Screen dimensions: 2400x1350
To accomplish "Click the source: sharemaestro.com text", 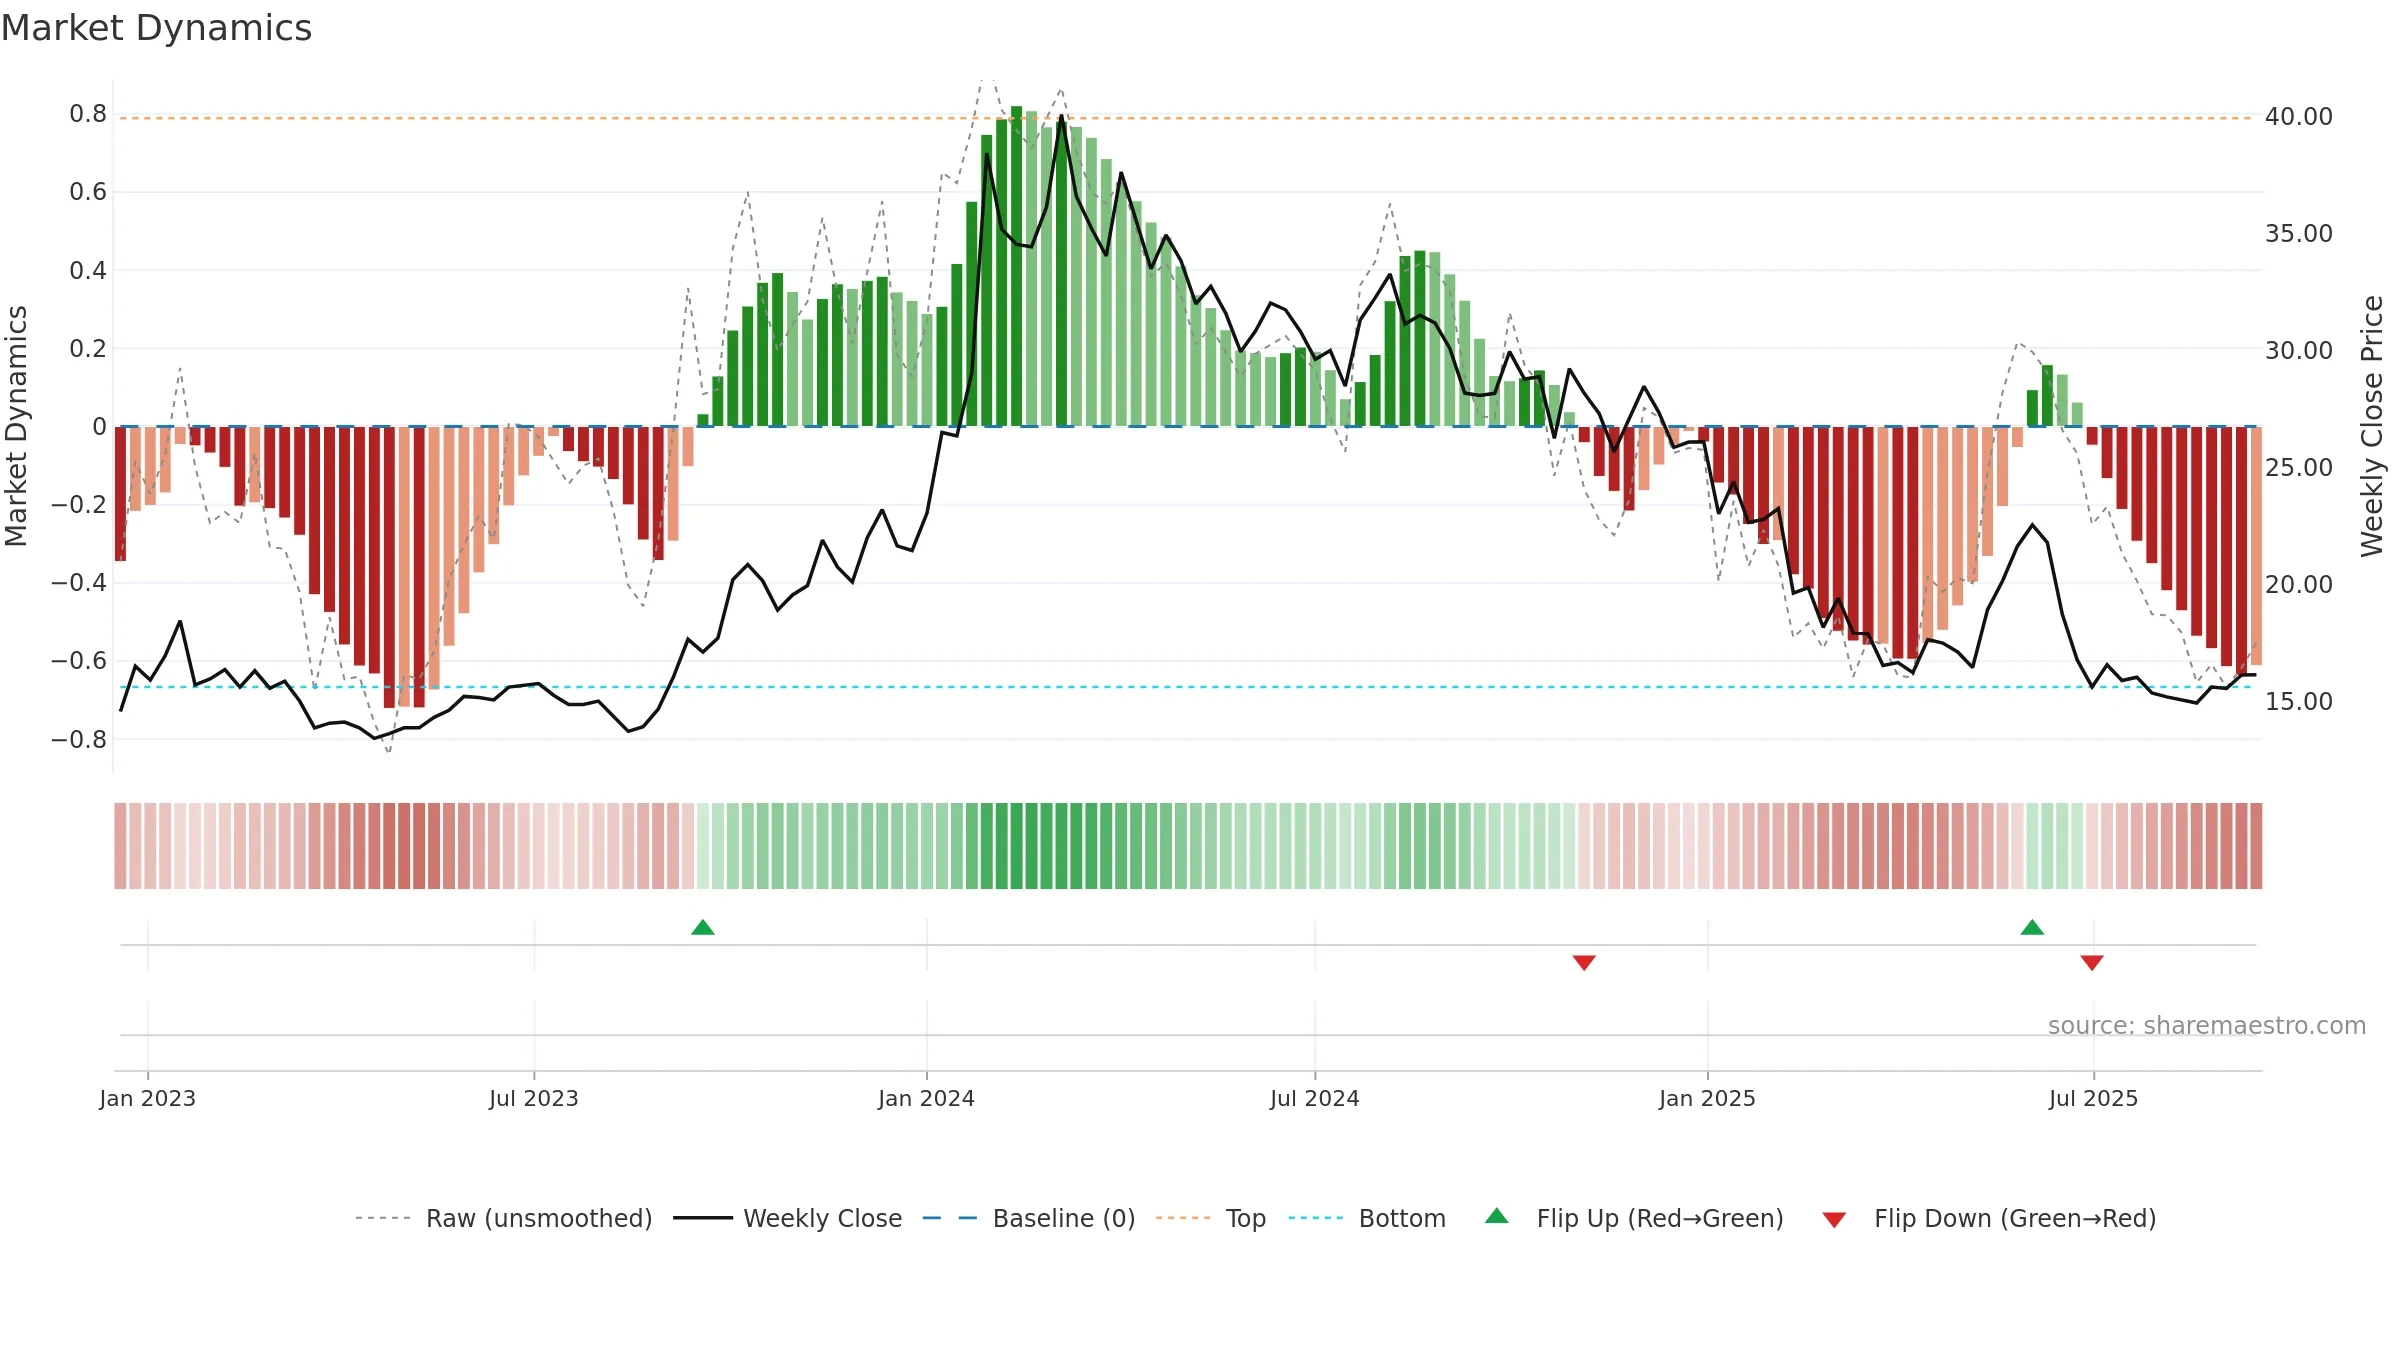I will [2207, 1026].
